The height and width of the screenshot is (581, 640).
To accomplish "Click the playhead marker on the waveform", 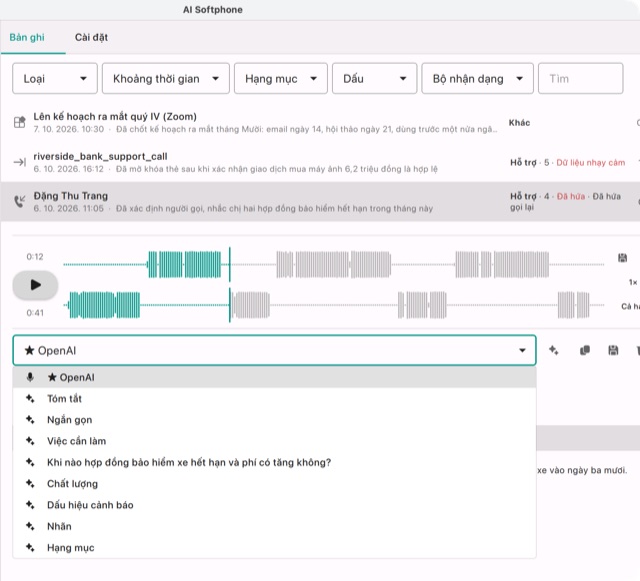I will coord(230,285).
